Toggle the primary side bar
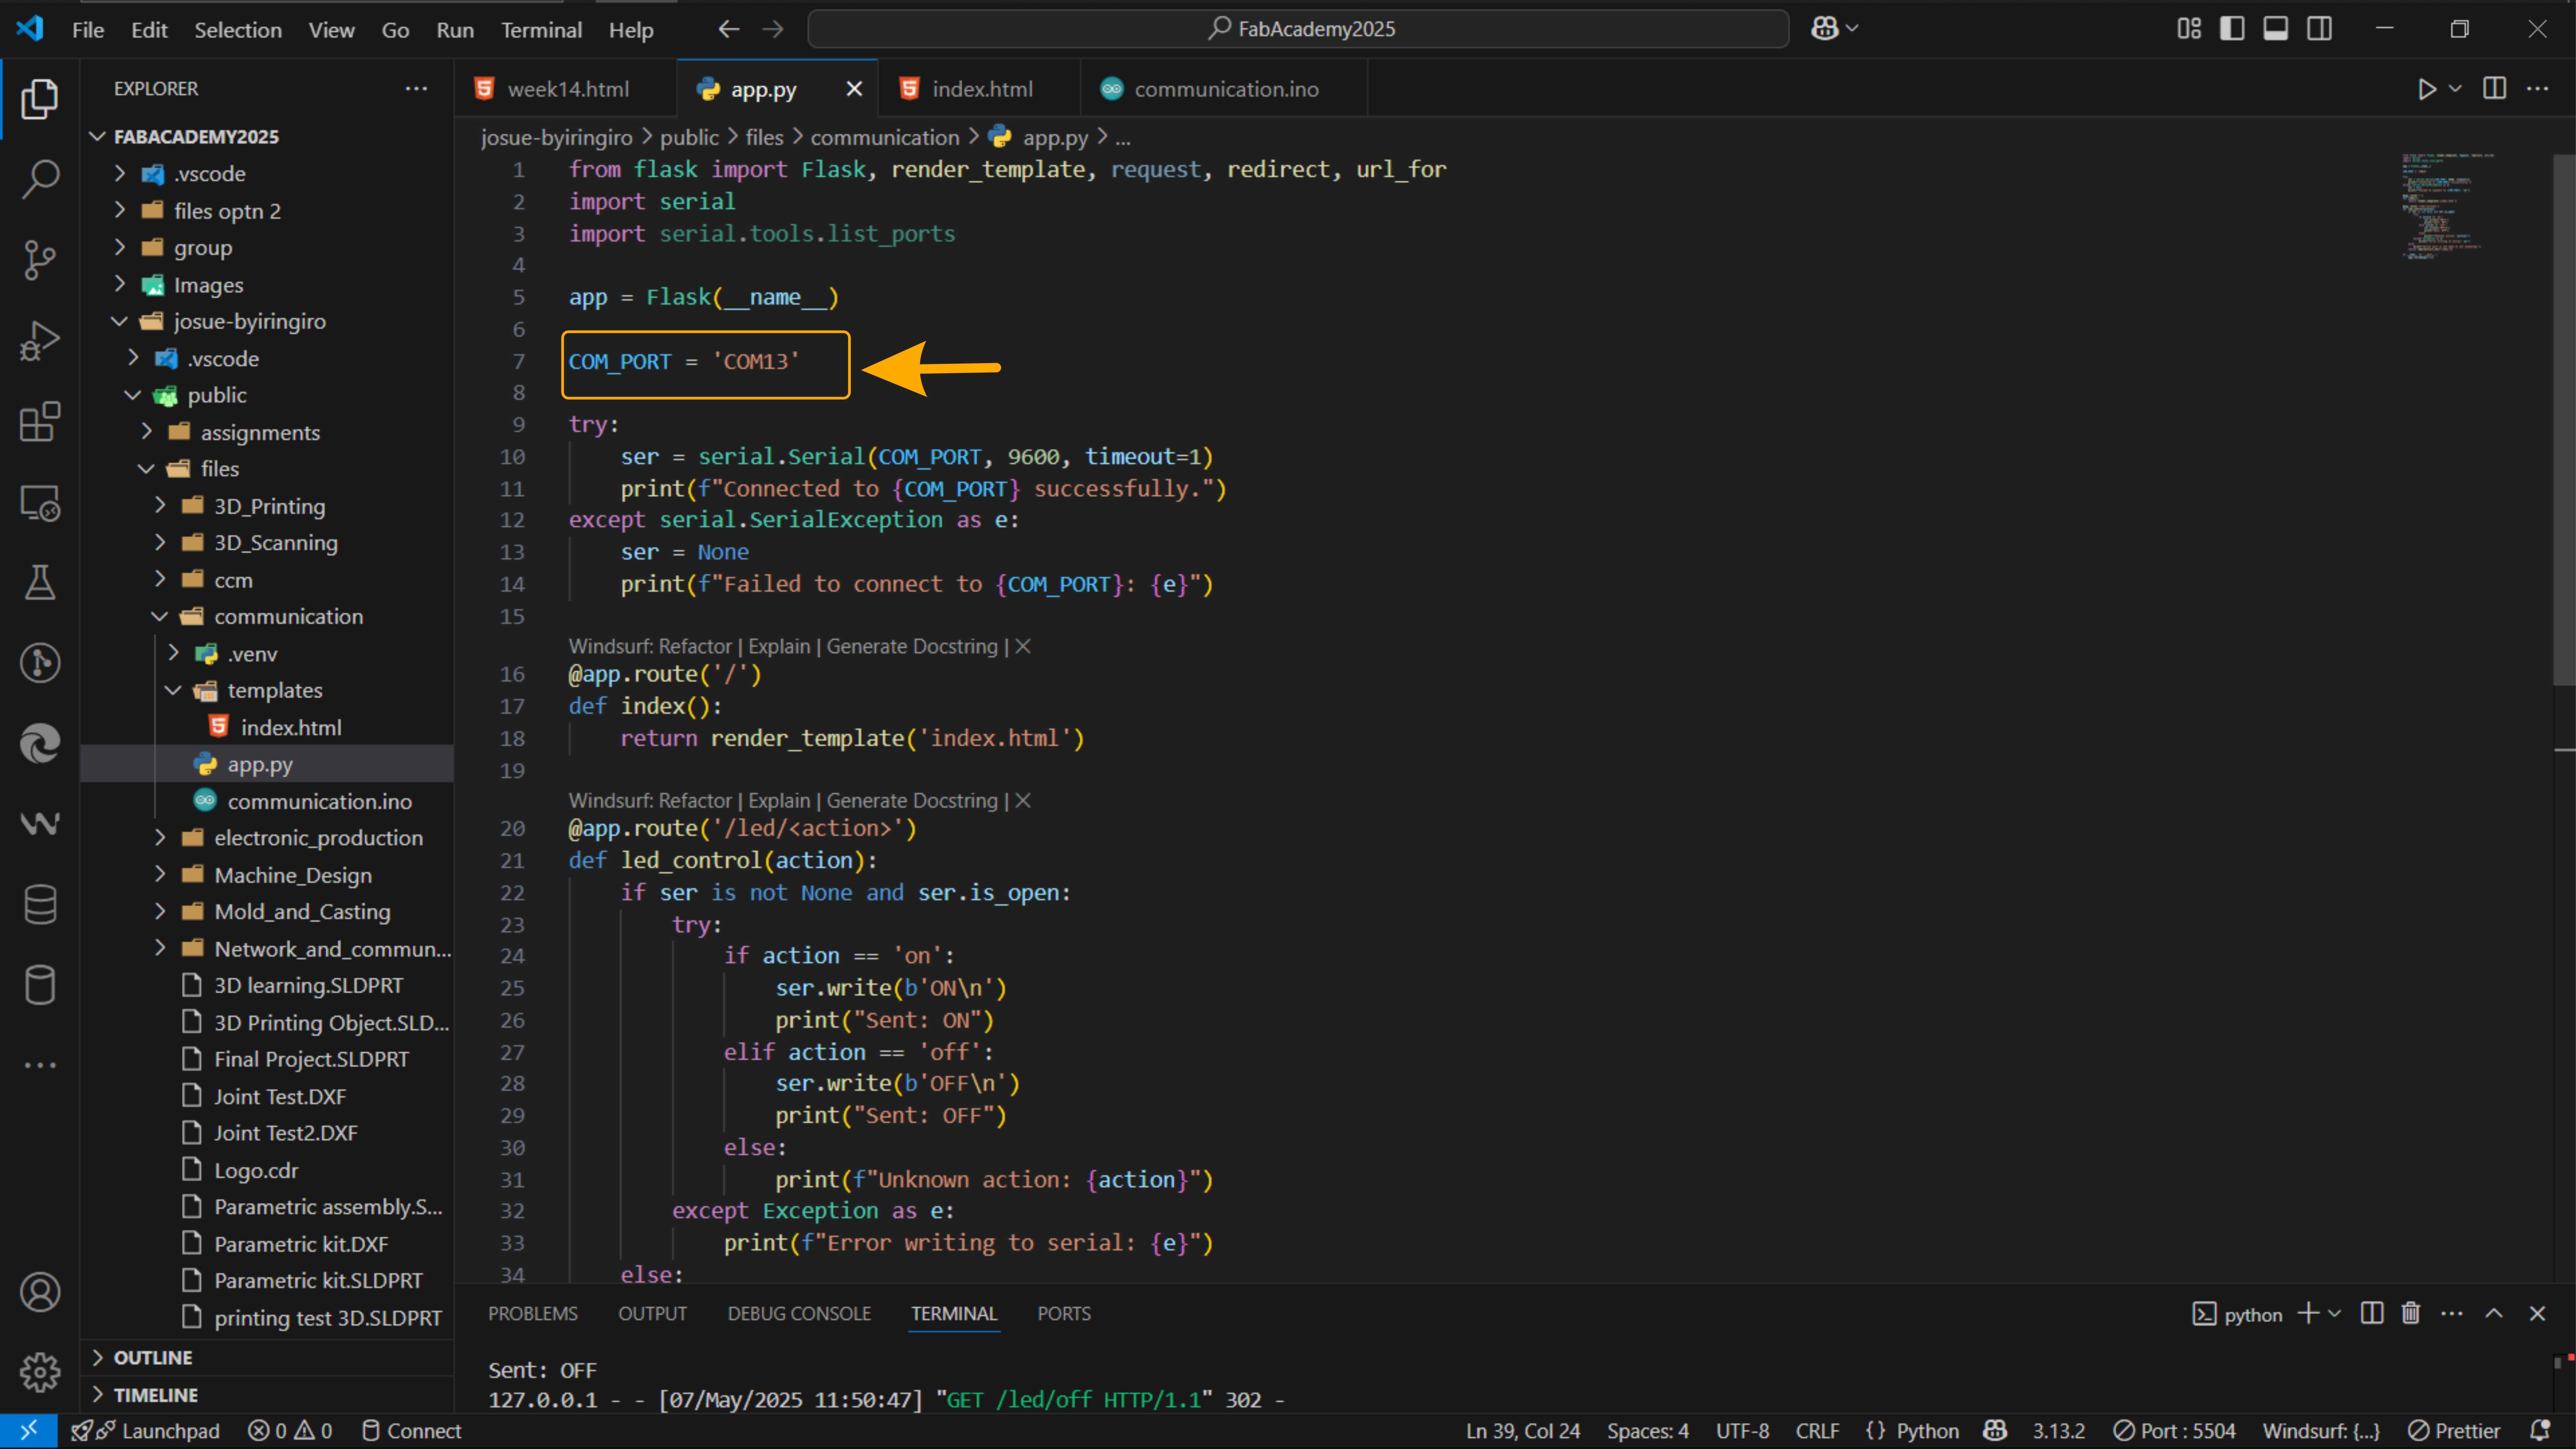The image size is (2576, 1449). click(2232, 29)
